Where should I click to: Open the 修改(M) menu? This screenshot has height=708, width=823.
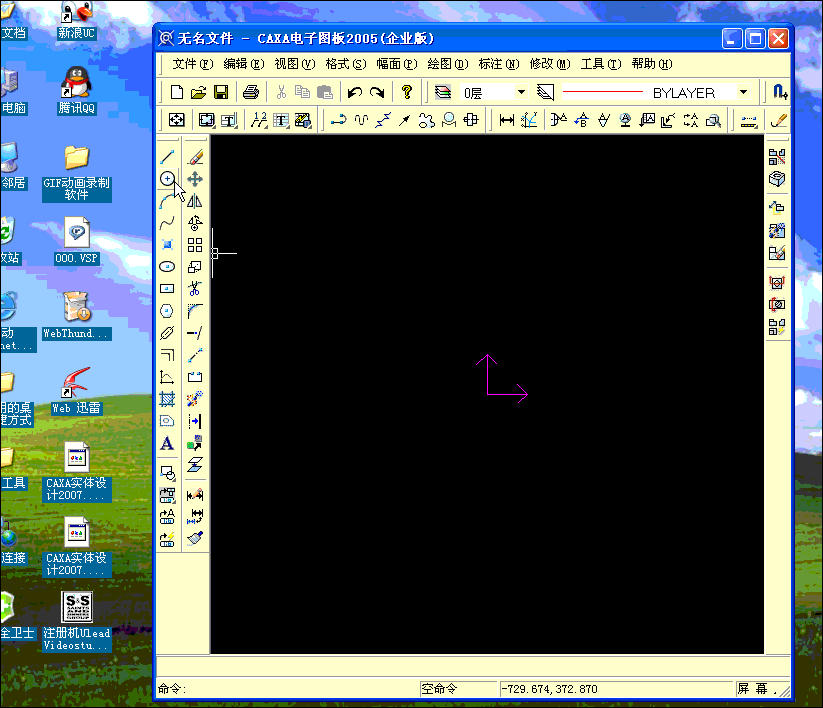click(x=550, y=64)
